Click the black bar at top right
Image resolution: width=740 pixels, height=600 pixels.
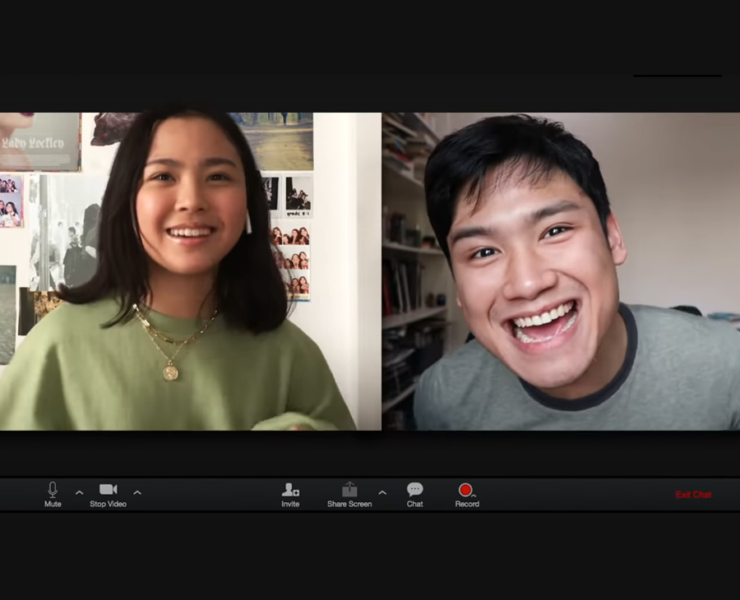[x=677, y=75]
